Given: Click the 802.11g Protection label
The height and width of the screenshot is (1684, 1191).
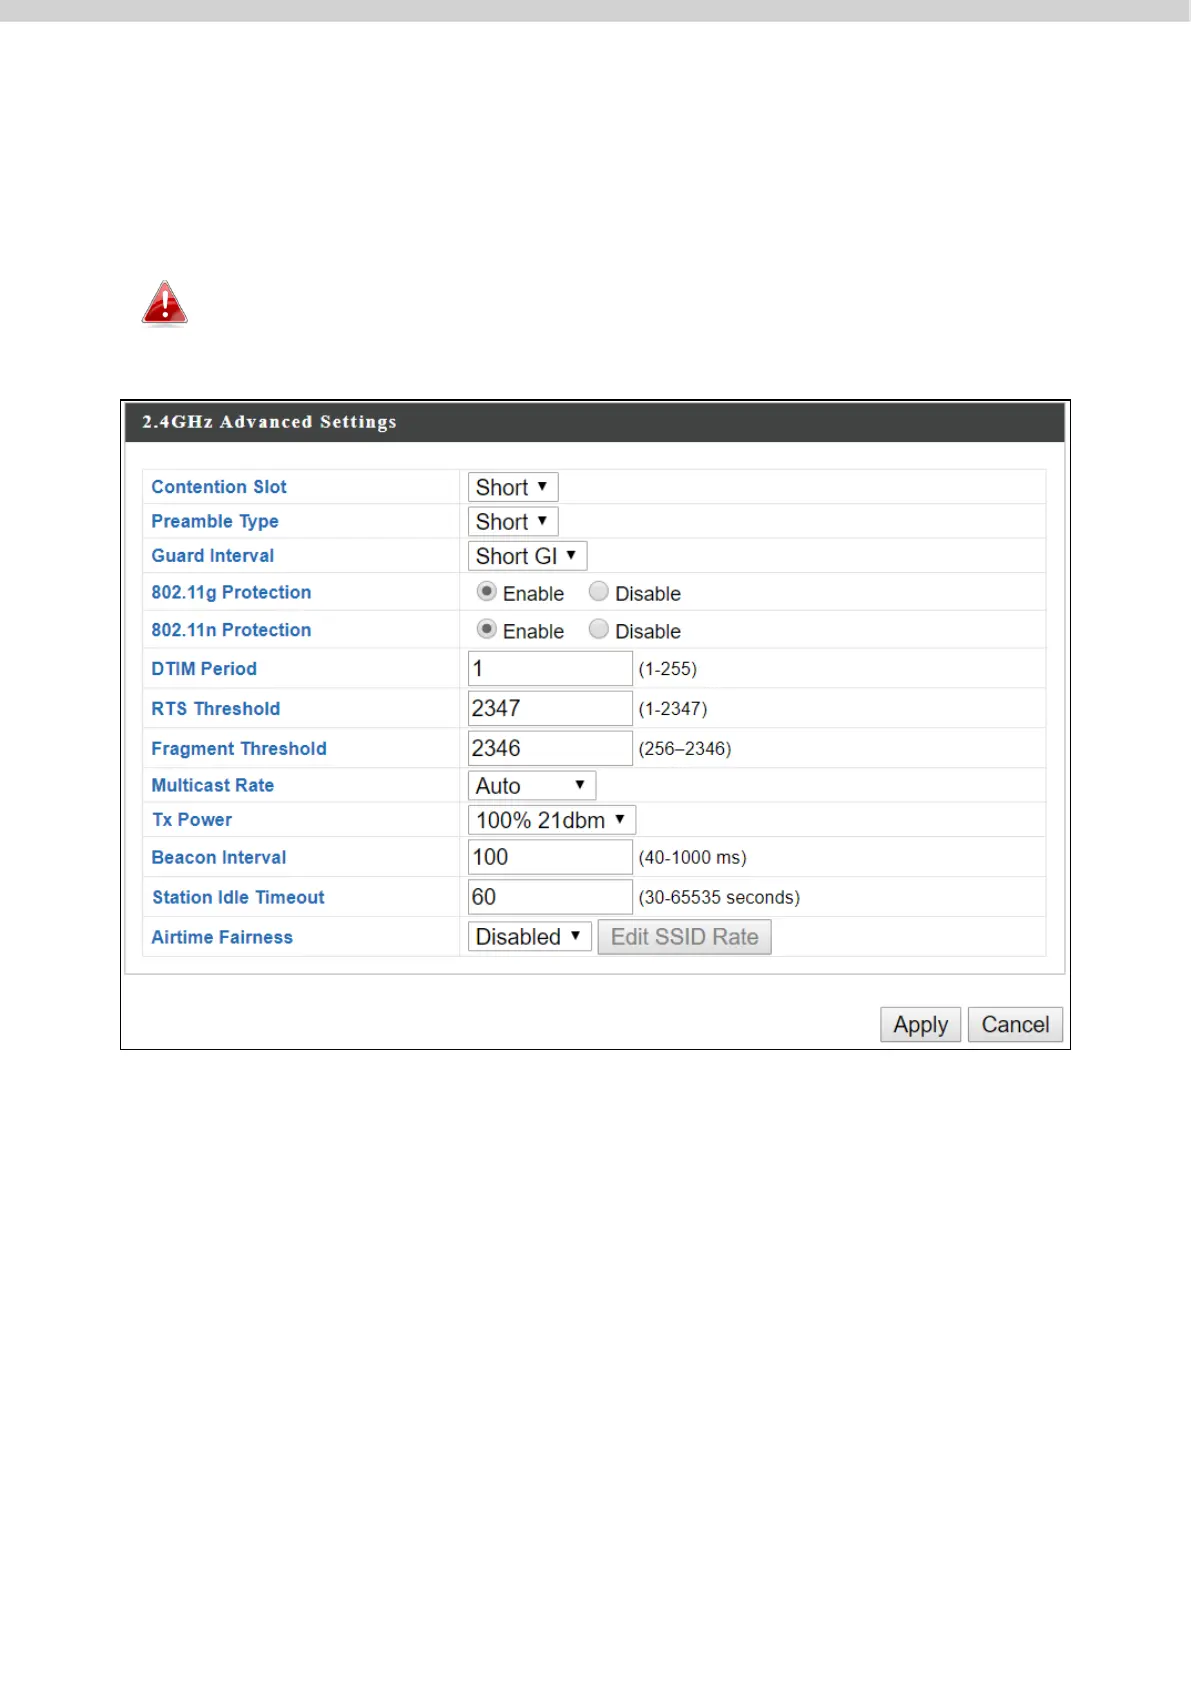Looking at the screenshot, I should [x=231, y=592].
